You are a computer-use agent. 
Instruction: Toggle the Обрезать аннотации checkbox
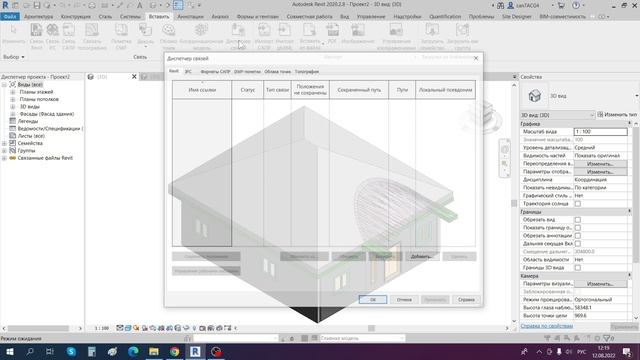point(578,236)
